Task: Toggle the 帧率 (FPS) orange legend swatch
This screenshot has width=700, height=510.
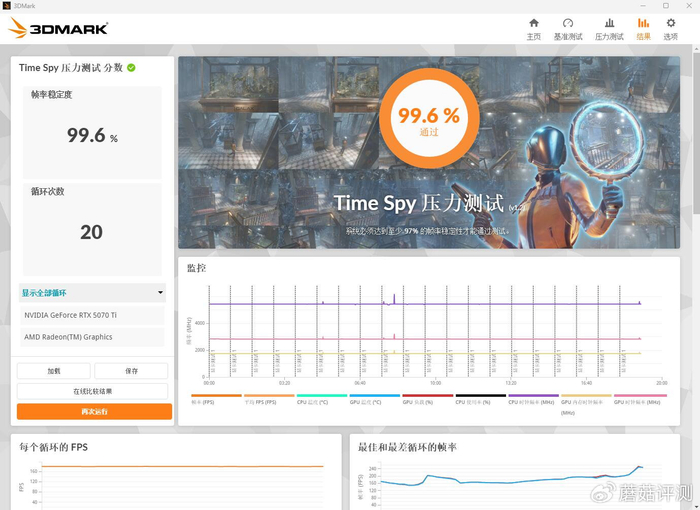Action: tap(216, 396)
